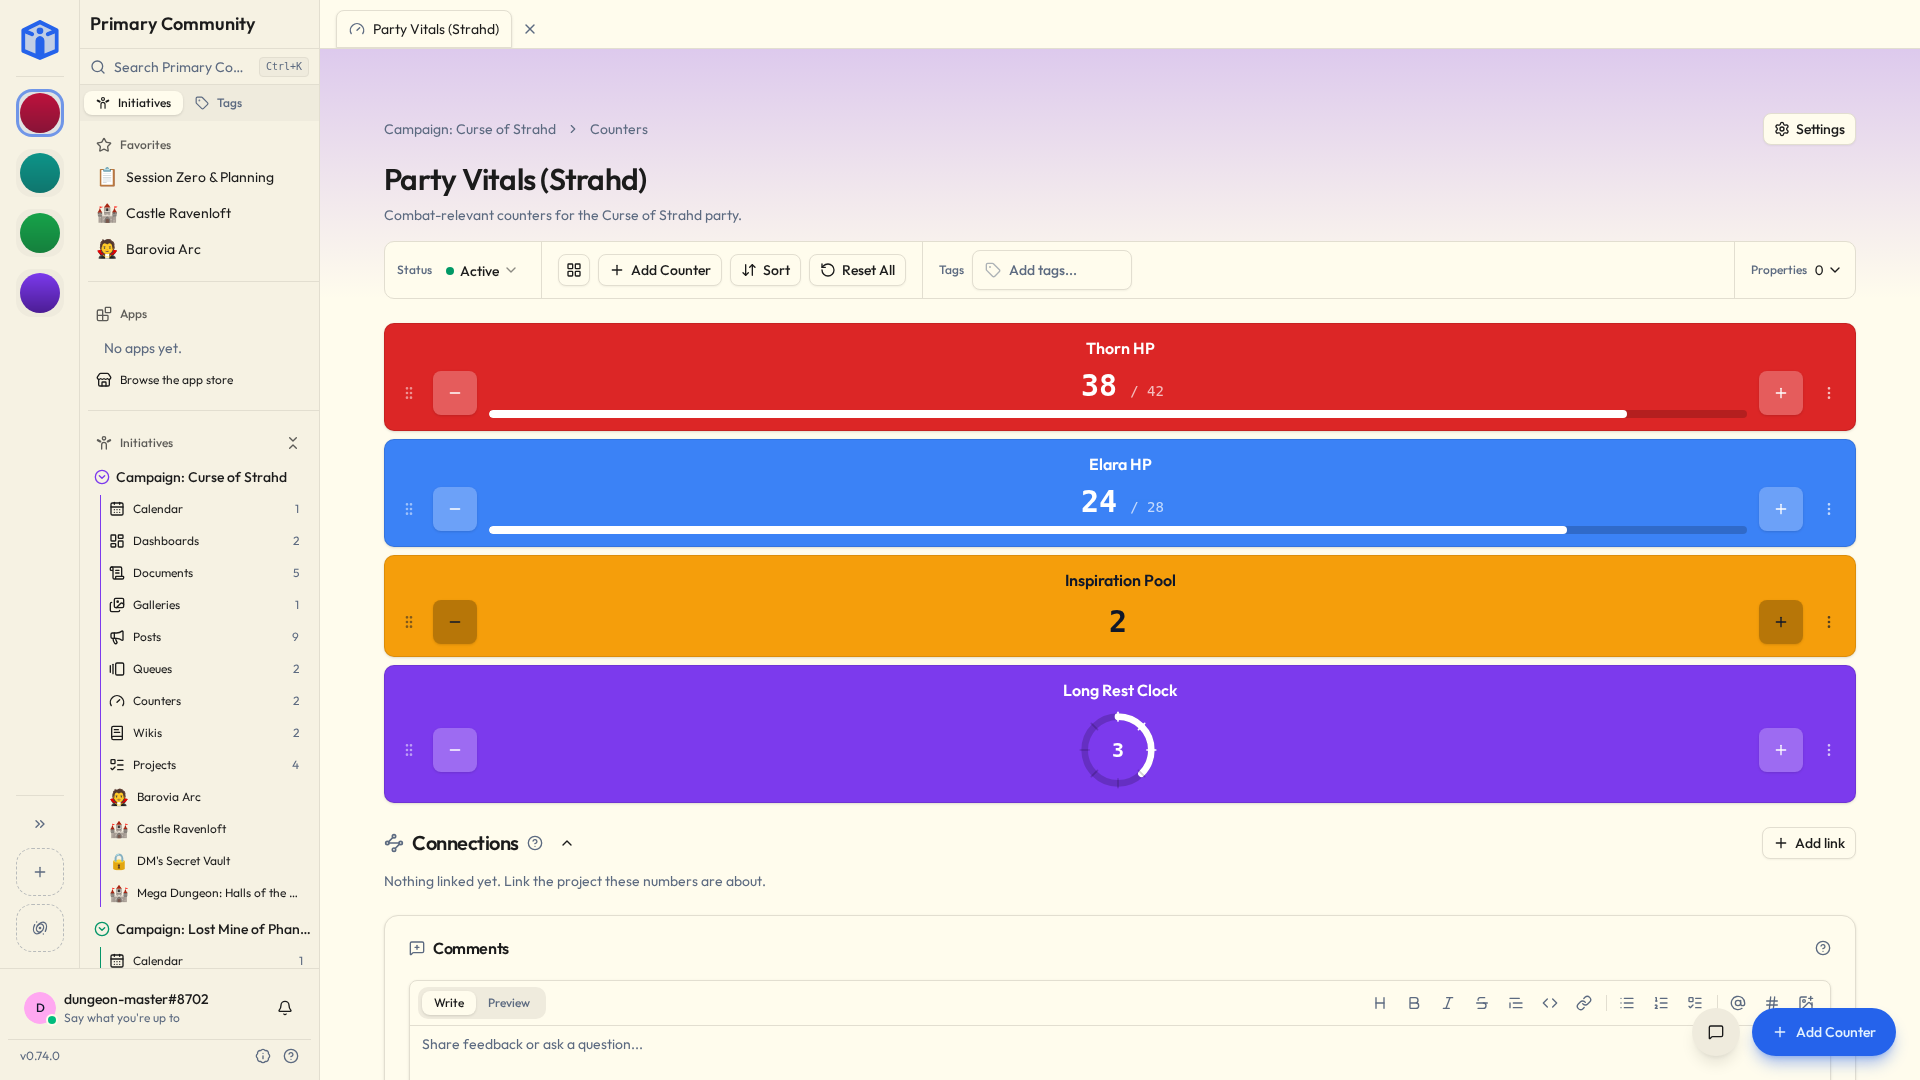Screen dimensions: 1920x1080
Task: Select the Initiatives tab in sidebar
Action: [x=134, y=103]
